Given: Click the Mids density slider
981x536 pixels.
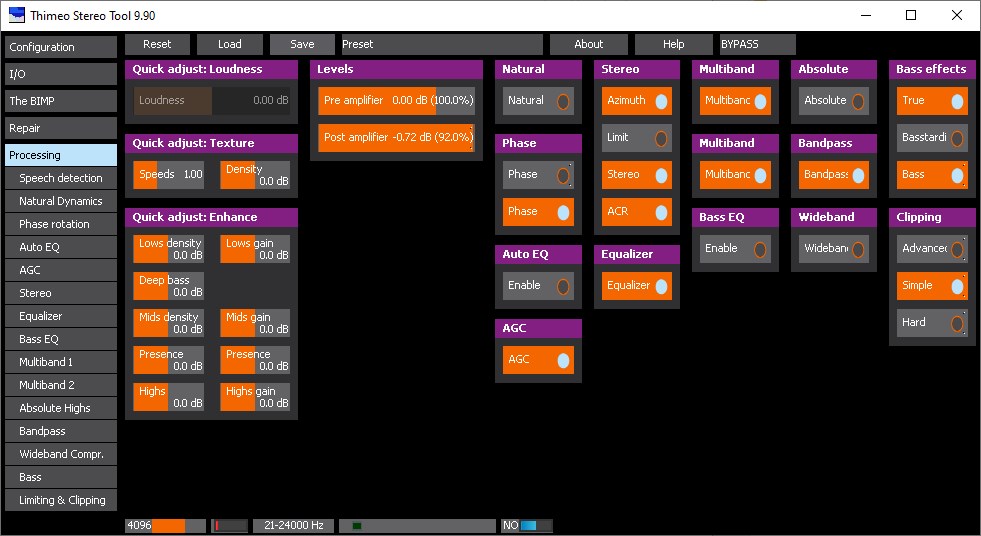Looking at the screenshot, I should (168, 323).
